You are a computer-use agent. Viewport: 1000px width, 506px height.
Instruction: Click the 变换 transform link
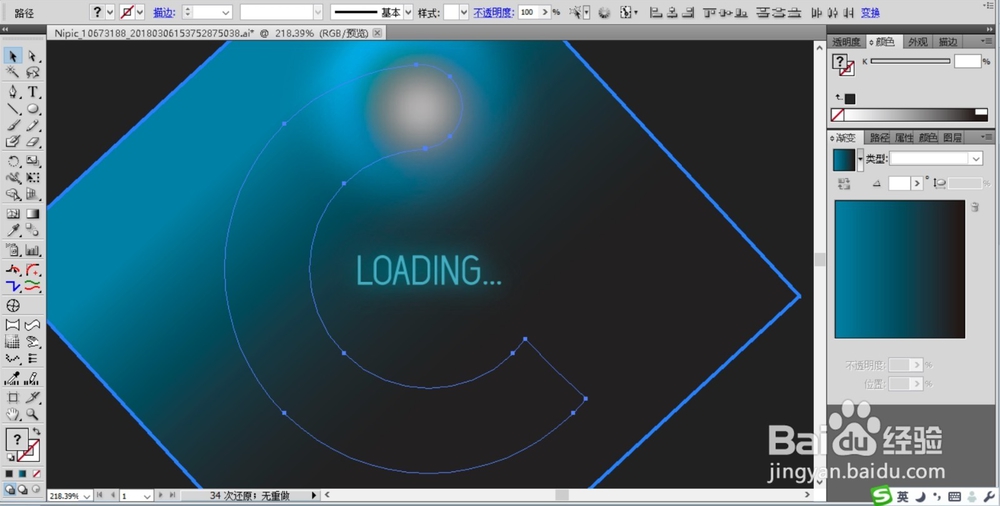pyautogui.click(x=870, y=13)
